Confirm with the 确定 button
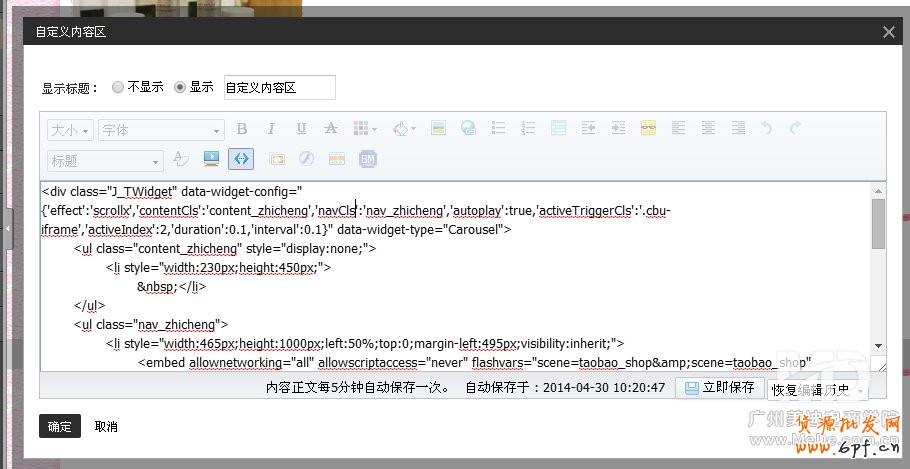 pyautogui.click(x=59, y=426)
